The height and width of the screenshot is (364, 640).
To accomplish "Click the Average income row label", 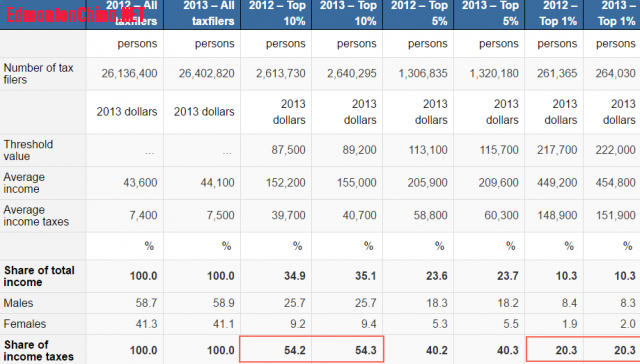I will point(24,183).
